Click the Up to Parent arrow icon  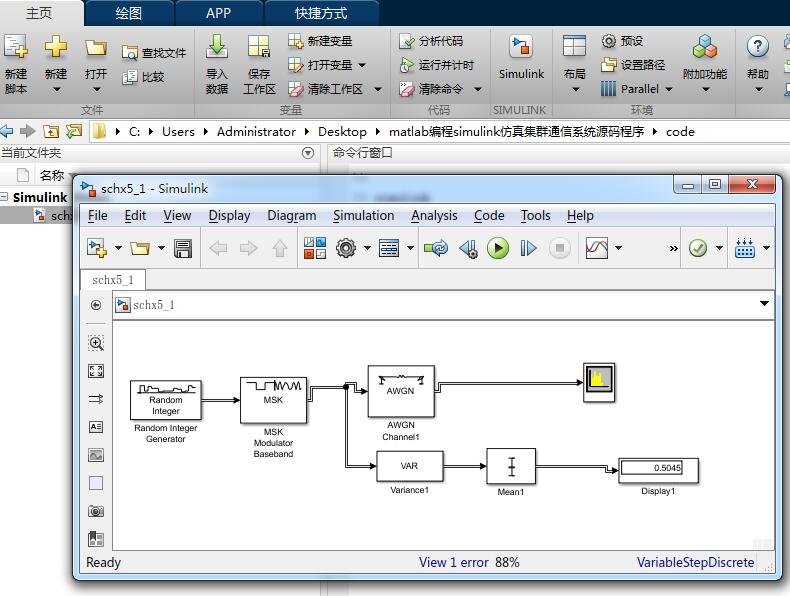click(x=280, y=248)
